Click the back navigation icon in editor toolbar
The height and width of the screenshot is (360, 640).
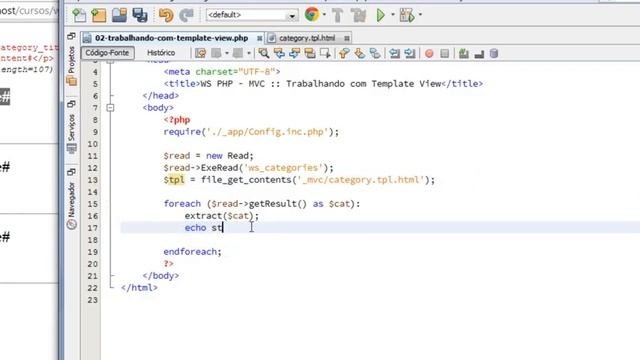(x=216, y=53)
